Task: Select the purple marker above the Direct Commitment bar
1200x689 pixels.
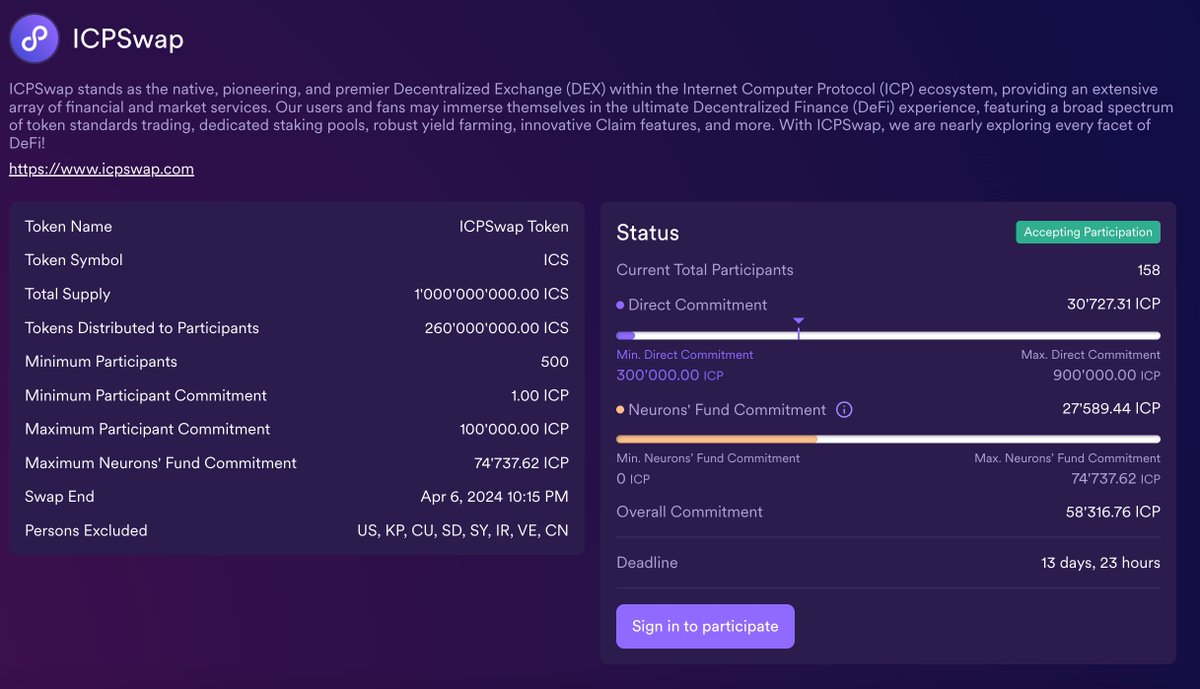Action: tap(798, 320)
